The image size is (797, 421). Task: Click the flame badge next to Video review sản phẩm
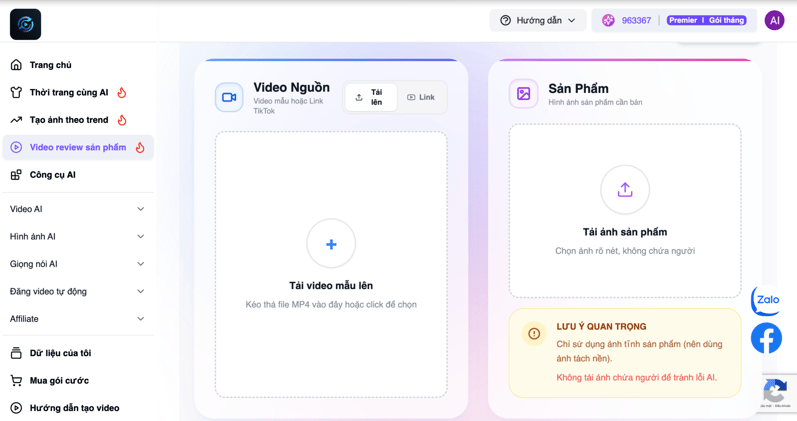(140, 147)
